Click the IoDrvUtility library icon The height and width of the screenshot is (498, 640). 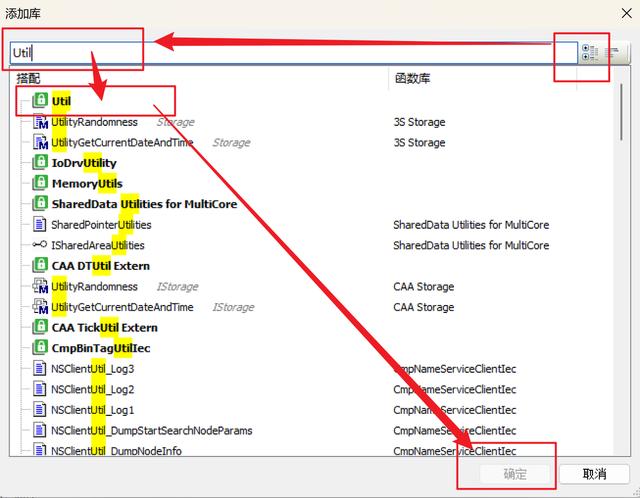pyautogui.click(x=40, y=163)
